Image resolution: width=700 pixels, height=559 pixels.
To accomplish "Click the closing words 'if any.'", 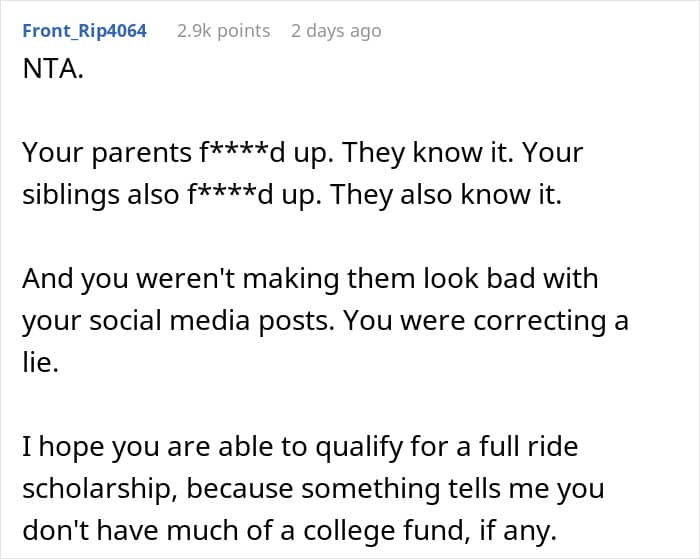I will pyautogui.click(x=518, y=531).
